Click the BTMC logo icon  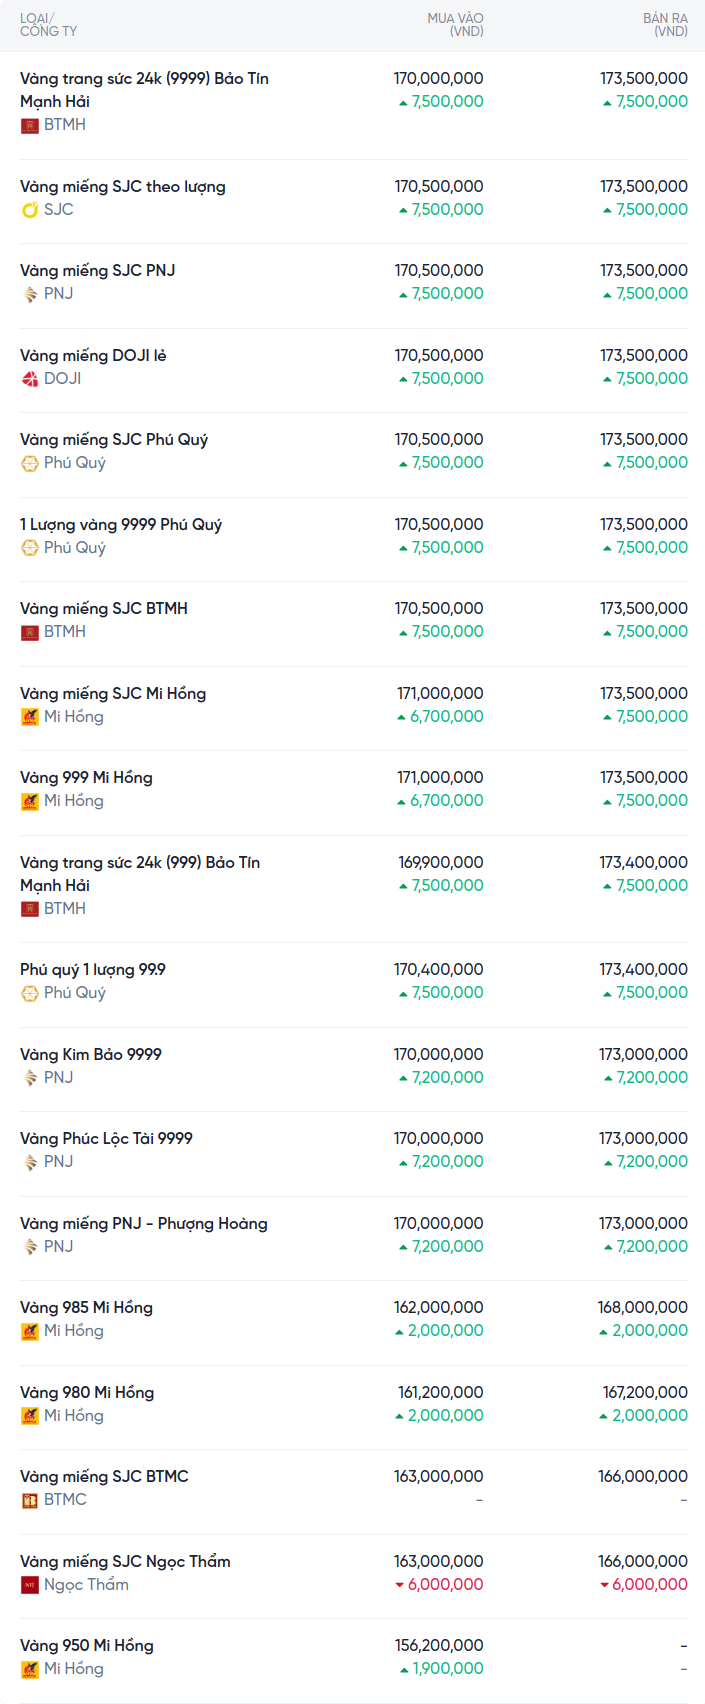point(30,1500)
